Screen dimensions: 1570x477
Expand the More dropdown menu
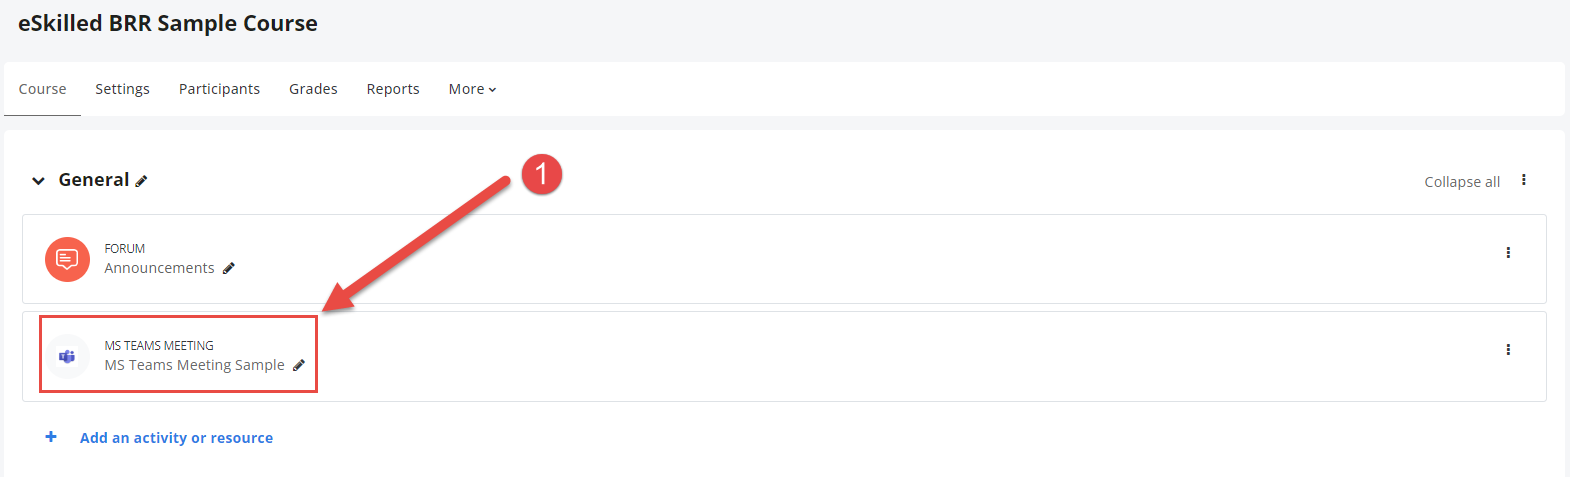click(x=472, y=89)
